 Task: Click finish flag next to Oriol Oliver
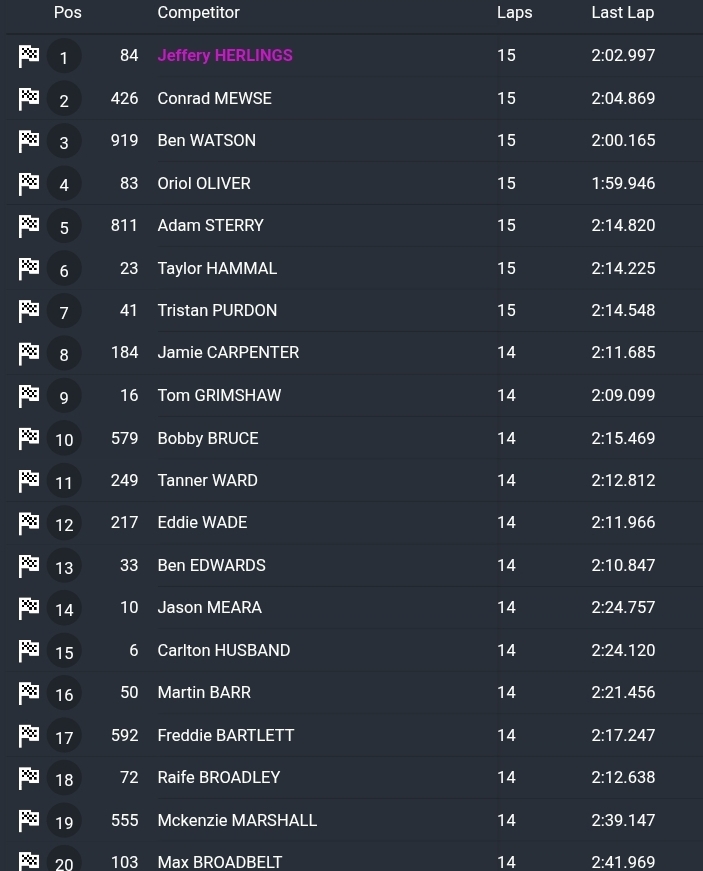(29, 184)
